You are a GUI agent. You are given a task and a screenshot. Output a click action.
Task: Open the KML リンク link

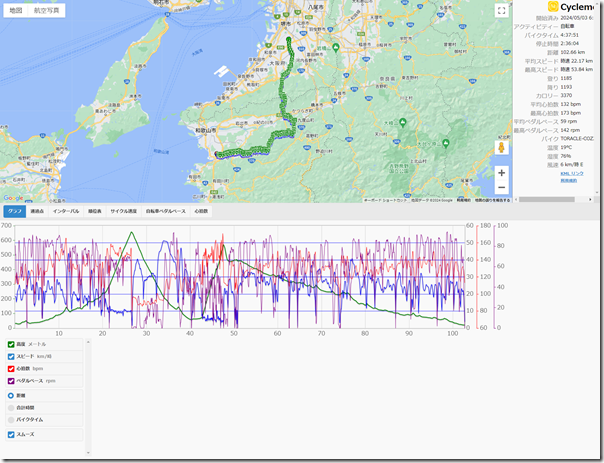[x=572, y=174]
